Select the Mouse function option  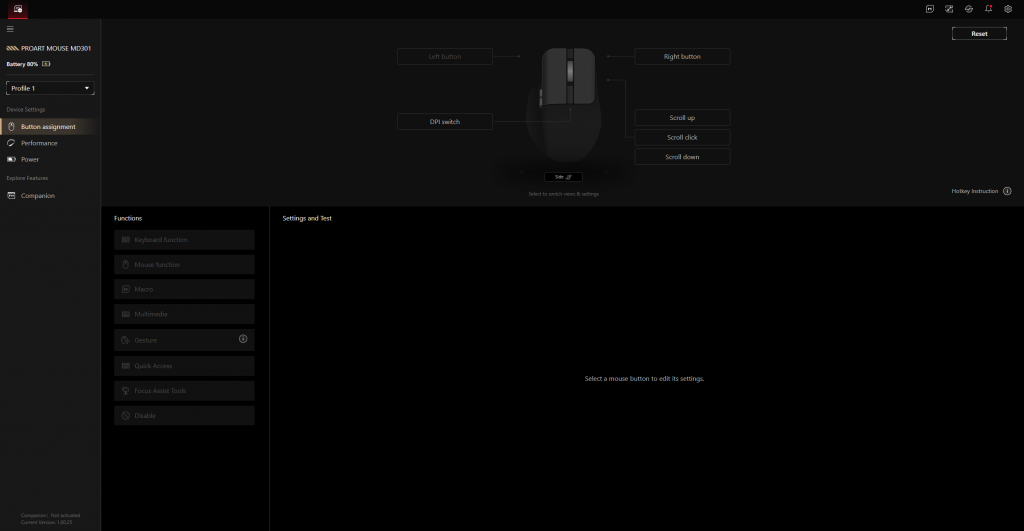184,265
